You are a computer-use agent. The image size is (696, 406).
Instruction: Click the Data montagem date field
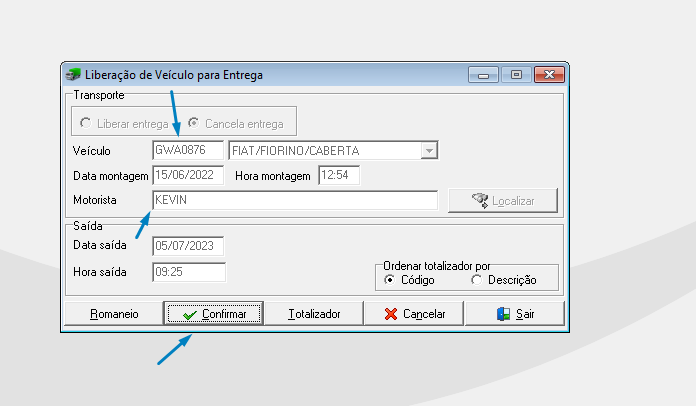pyautogui.click(x=188, y=175)
